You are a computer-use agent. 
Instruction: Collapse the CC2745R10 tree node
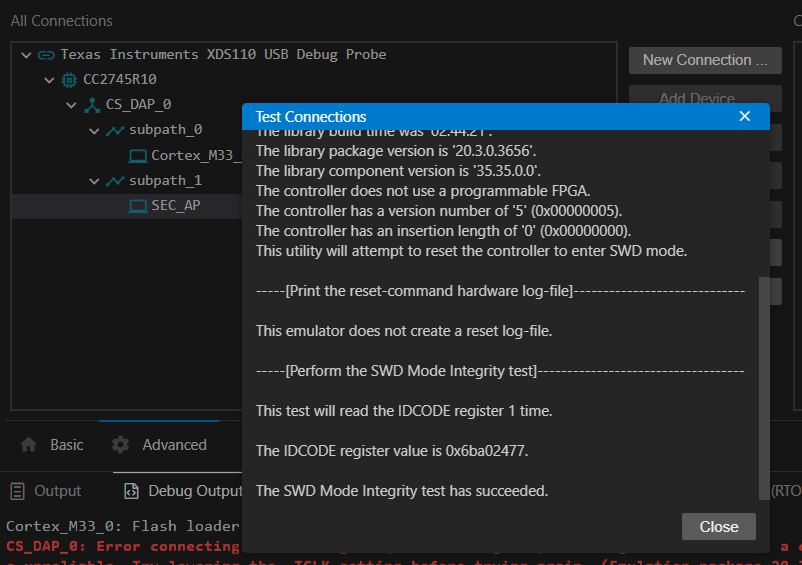tap(49, 80)
